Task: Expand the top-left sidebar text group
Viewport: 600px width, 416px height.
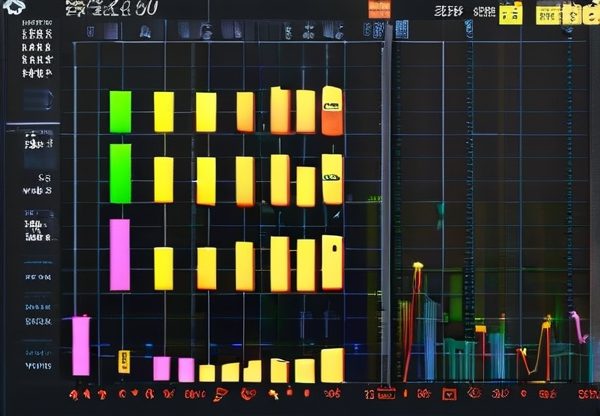Action: pyautogui.click(x=36, y=47)
